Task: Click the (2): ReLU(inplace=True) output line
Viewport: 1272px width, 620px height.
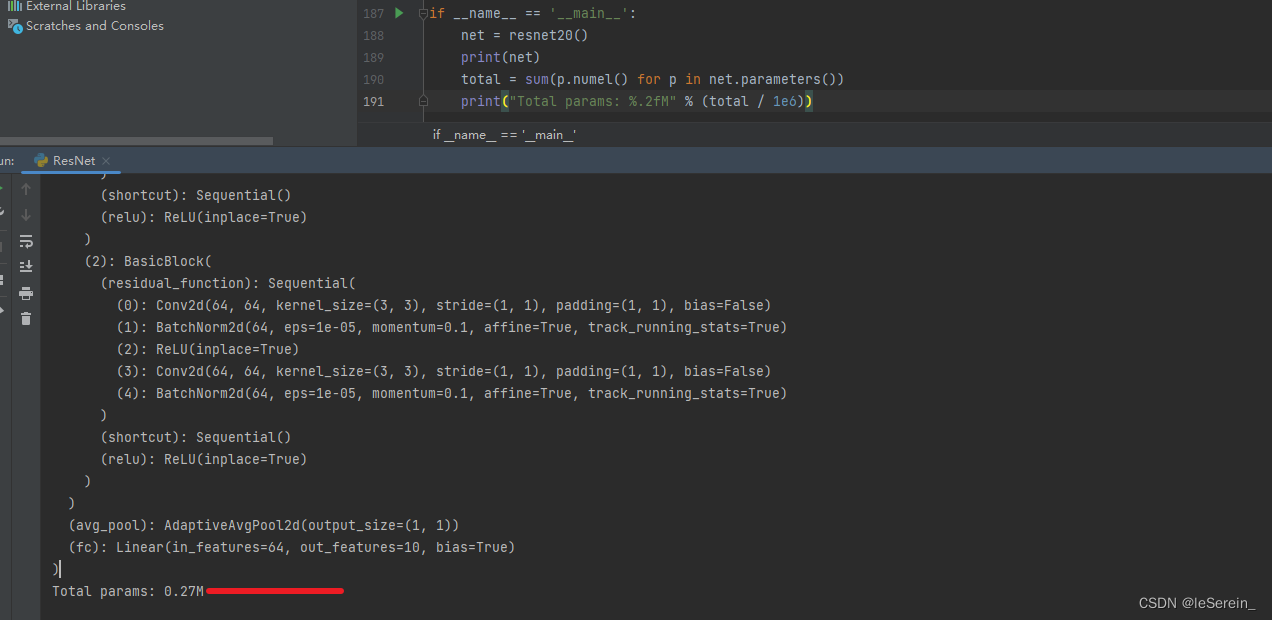Action: 208,349
